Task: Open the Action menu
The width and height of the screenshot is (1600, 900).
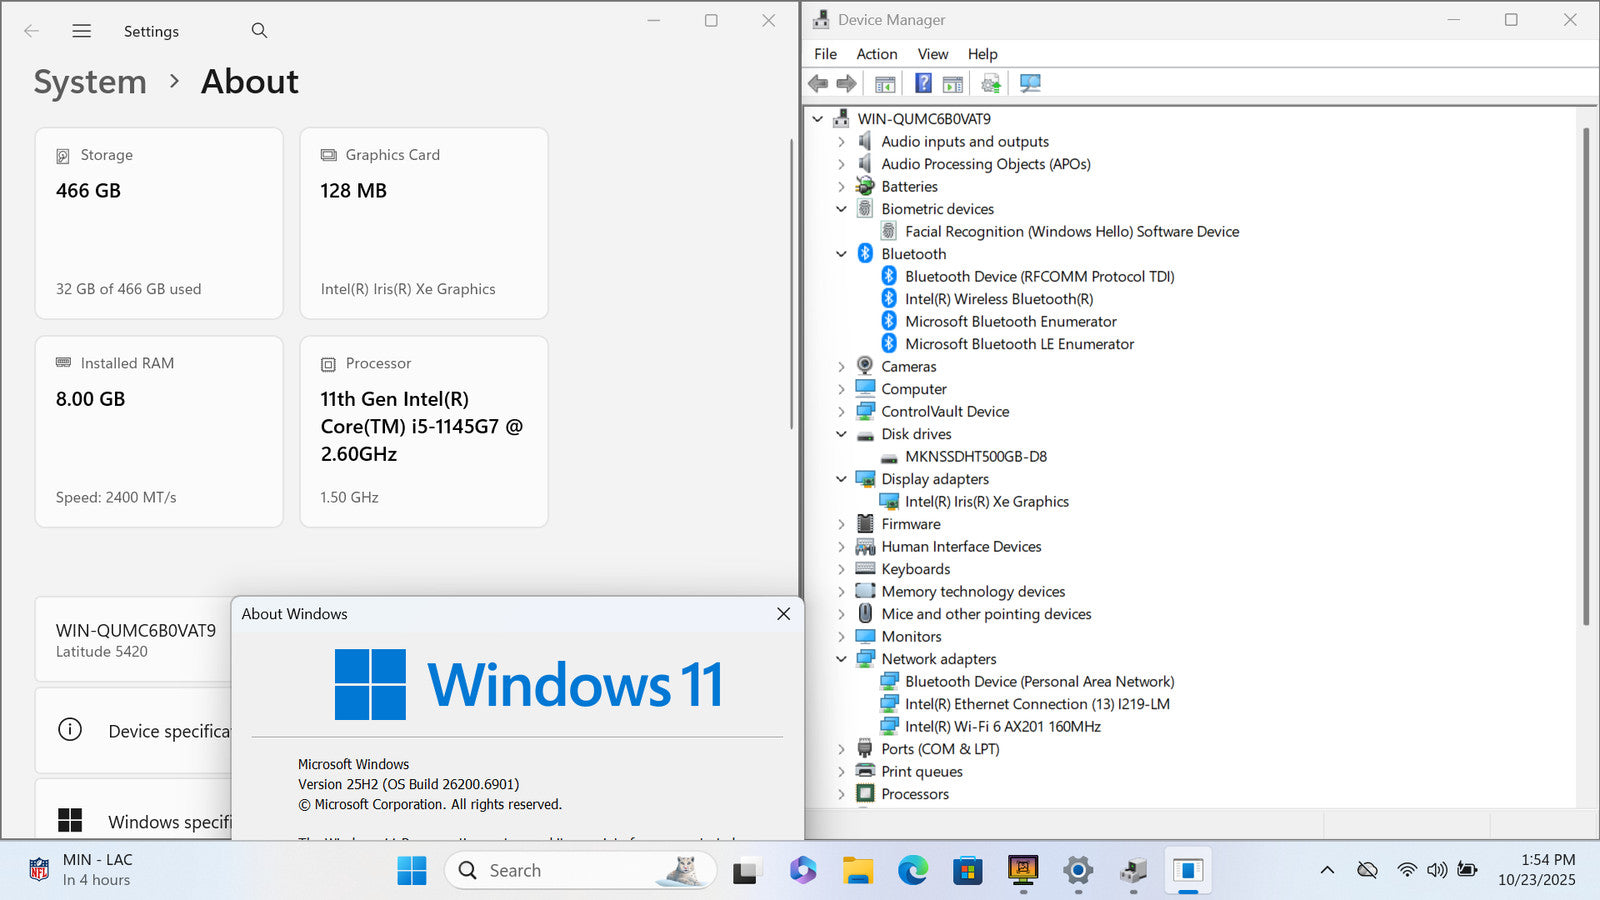Action: (x=876, y=54)
